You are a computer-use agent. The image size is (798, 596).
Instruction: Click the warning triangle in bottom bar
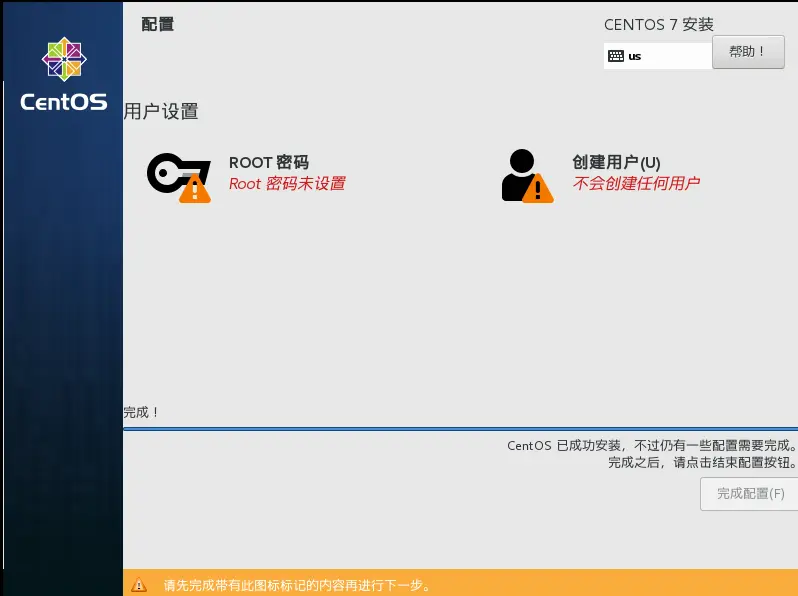tap(139, 585)
